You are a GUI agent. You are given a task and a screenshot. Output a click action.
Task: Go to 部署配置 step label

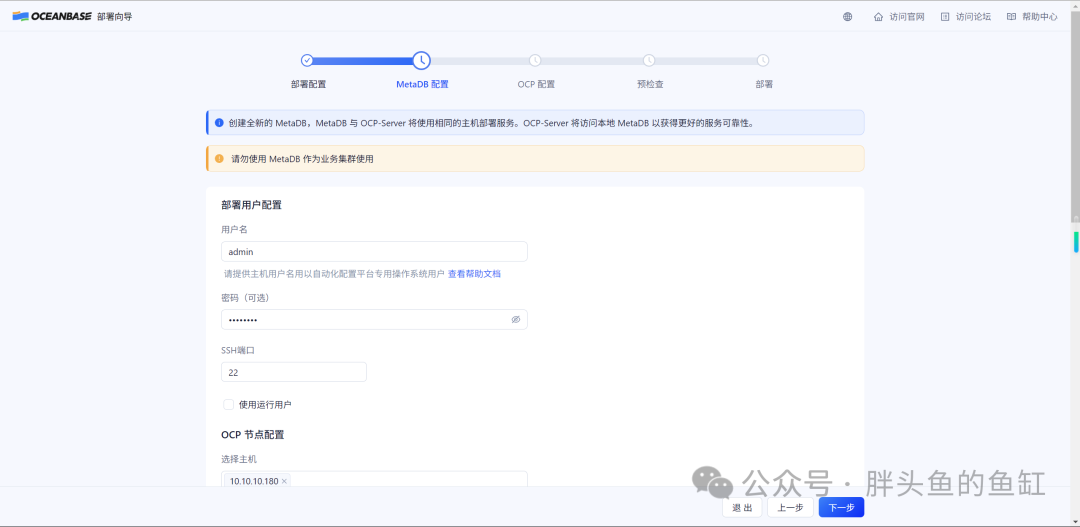click(308, 85)
